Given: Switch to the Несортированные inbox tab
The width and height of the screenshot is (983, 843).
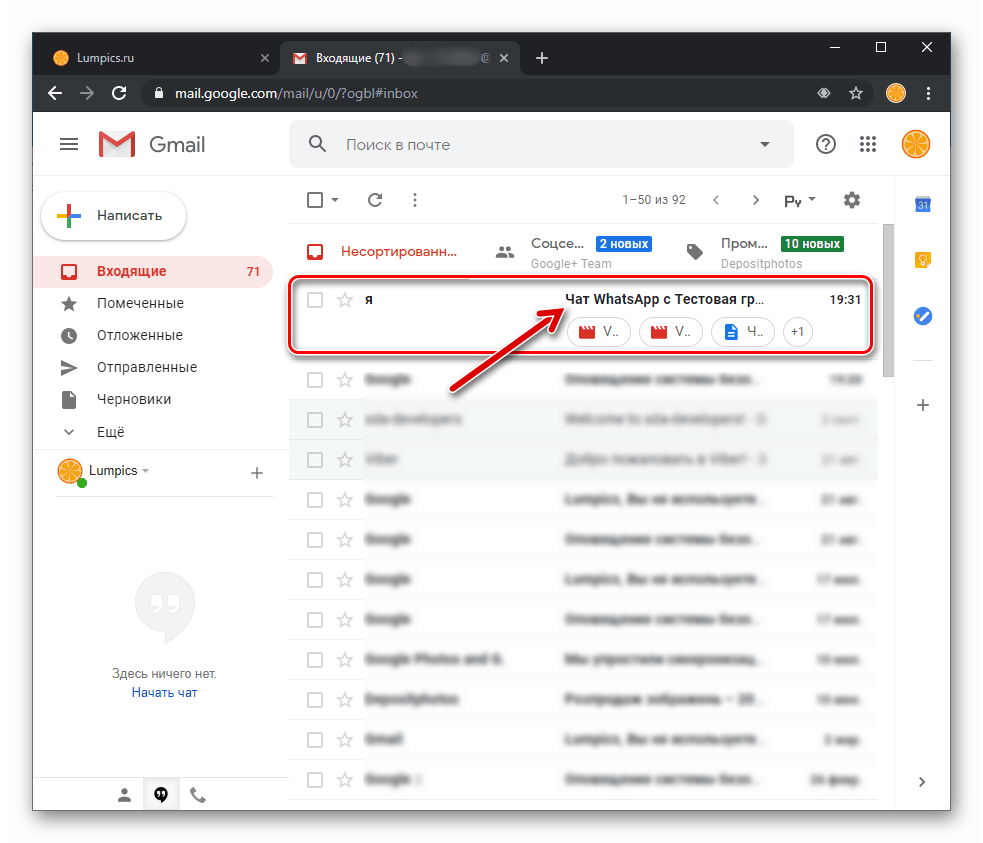Looking at the screenshot, I should tap(382, 252).
